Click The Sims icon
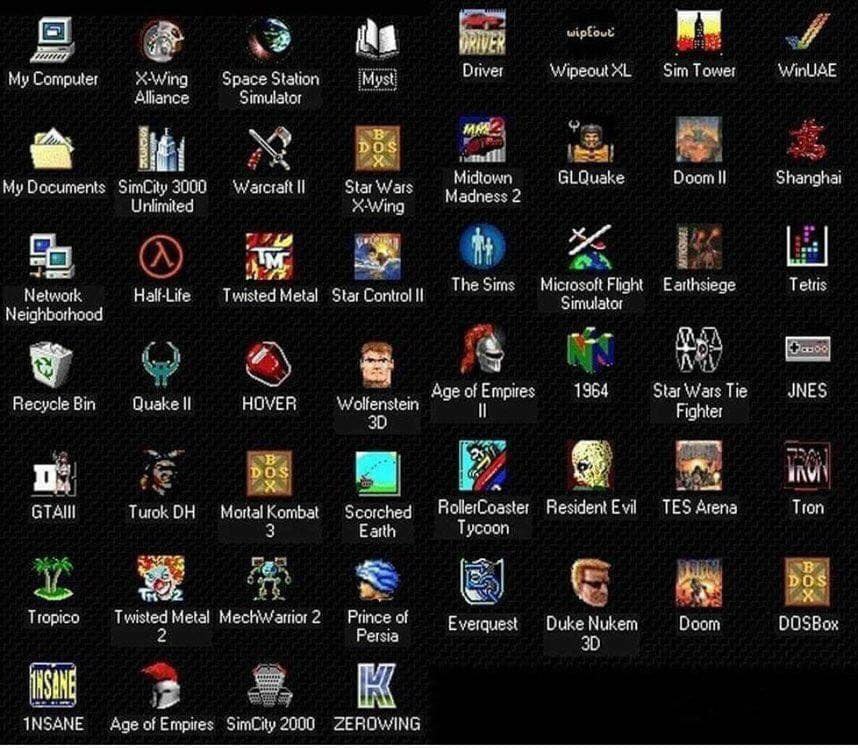 [482, 246]
